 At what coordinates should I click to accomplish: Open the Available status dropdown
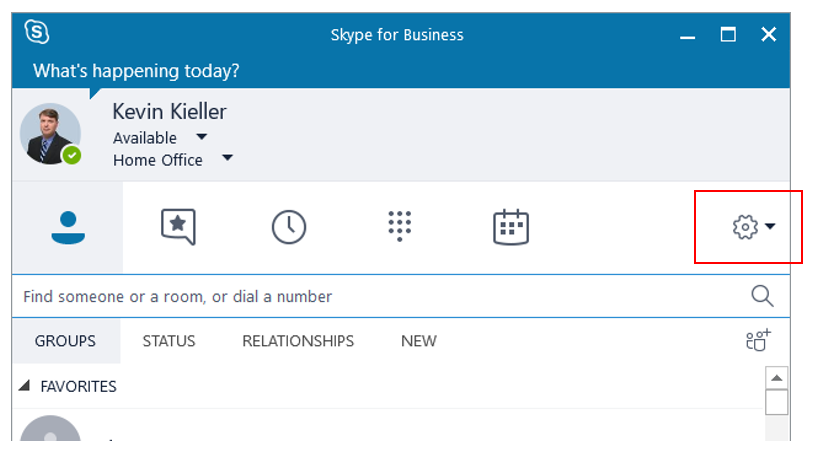pyautogui.click(x=201, y=137)
